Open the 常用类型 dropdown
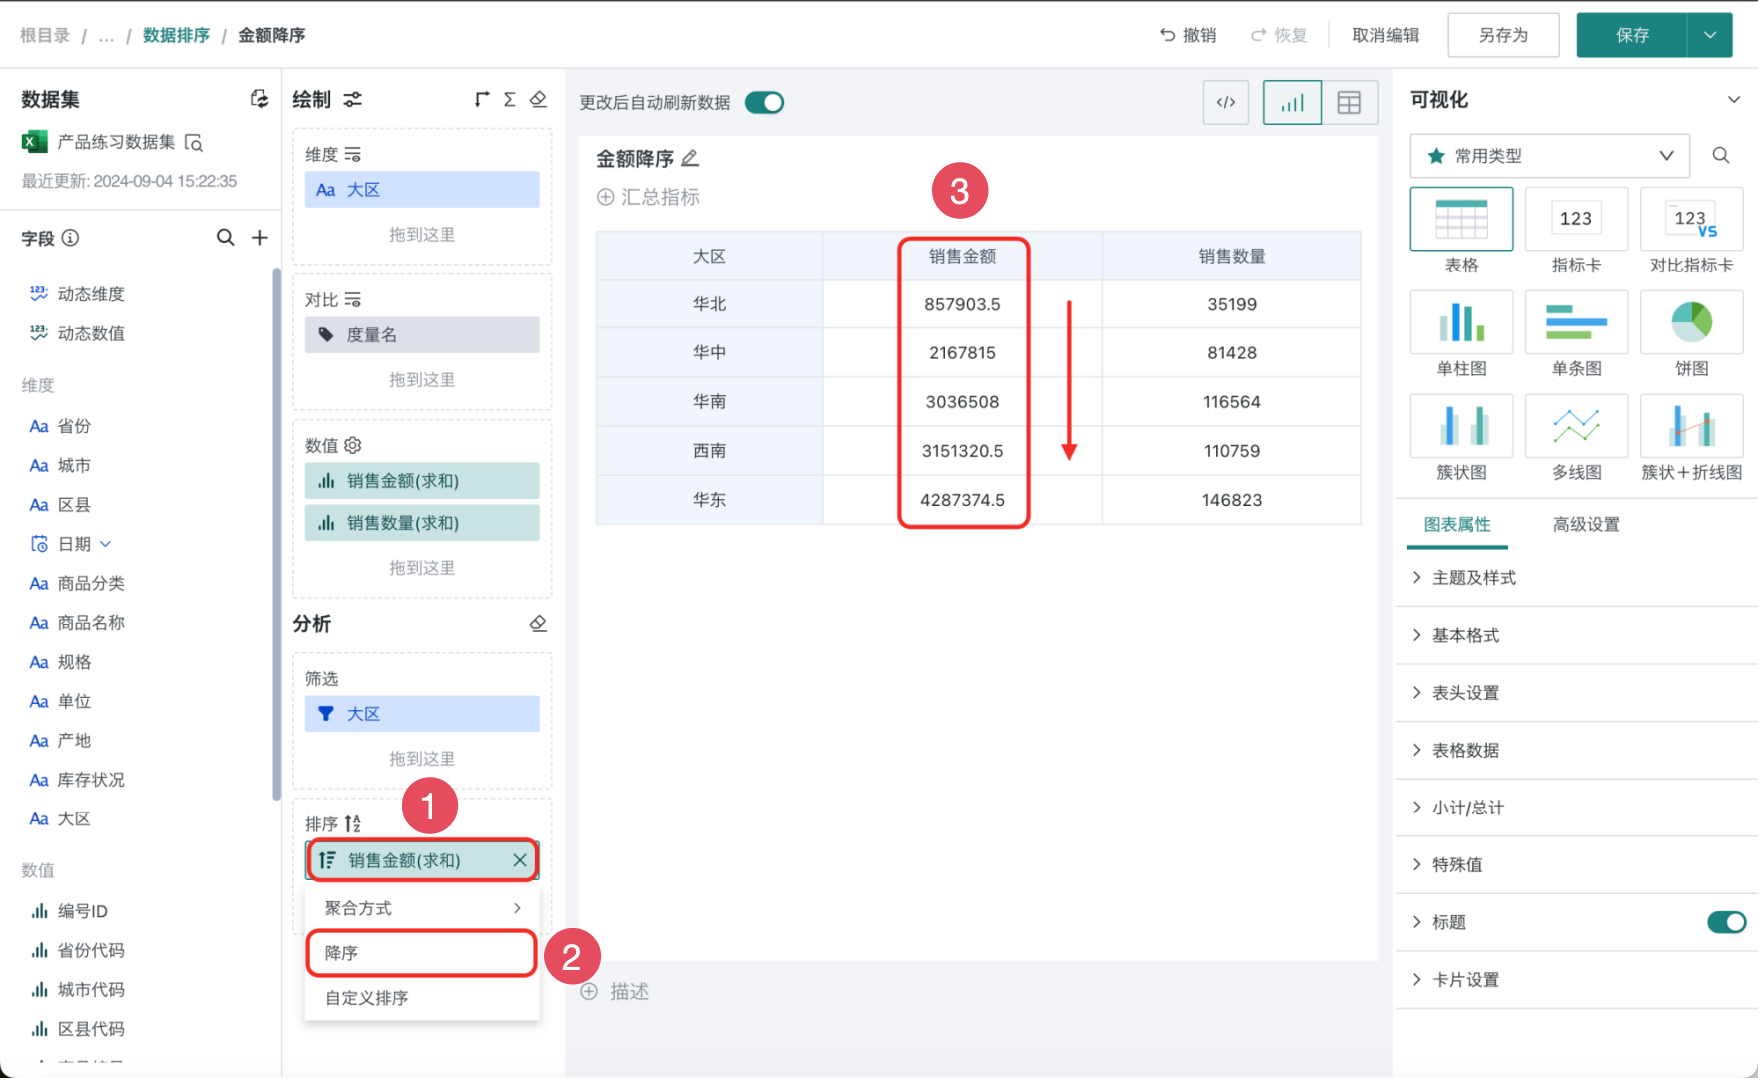 point(1549,156)
